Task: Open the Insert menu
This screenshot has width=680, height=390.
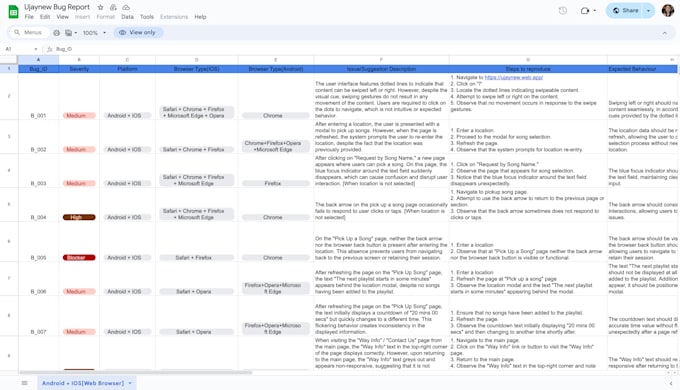Action: click(x=82, y=17)
